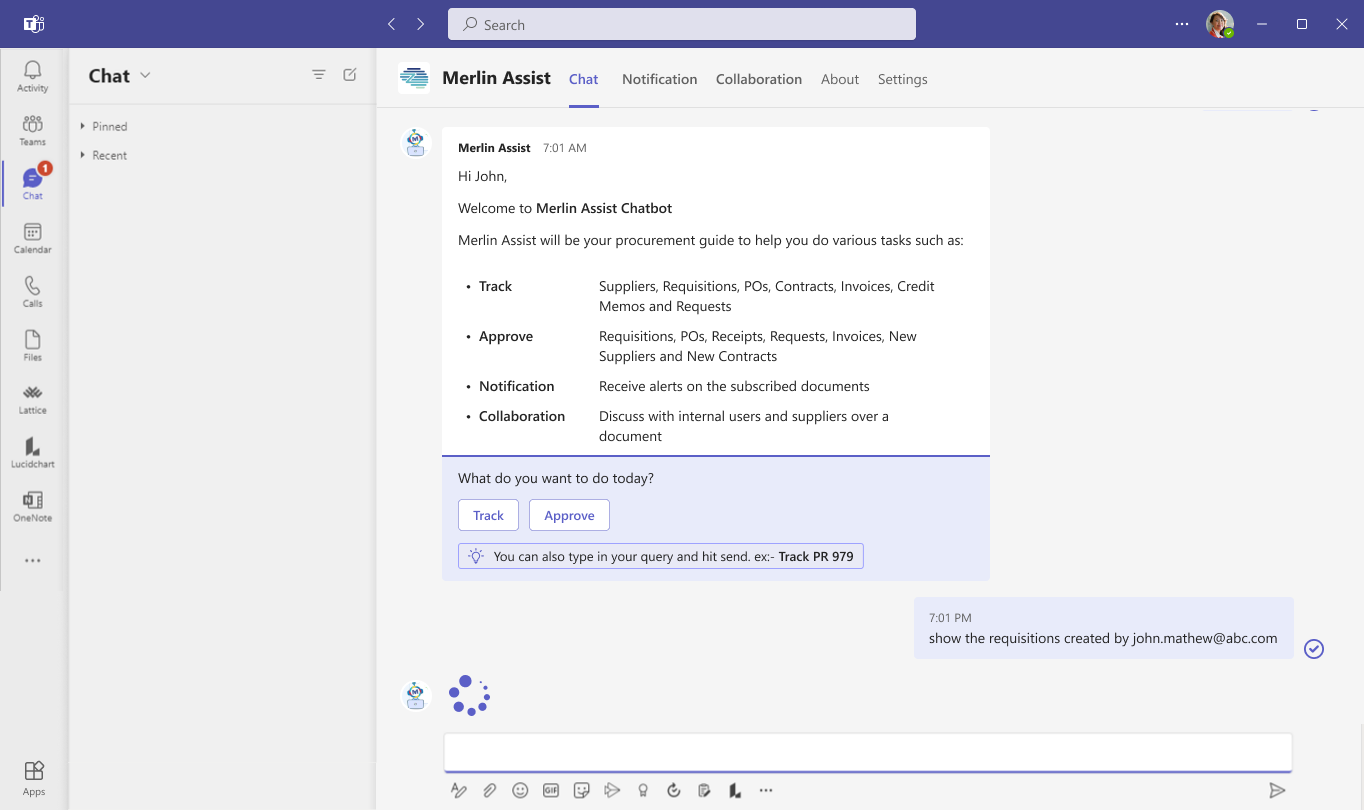1364x810 pixels.
Task: Switch to the Chat tab
Action: tap(584, 79)
